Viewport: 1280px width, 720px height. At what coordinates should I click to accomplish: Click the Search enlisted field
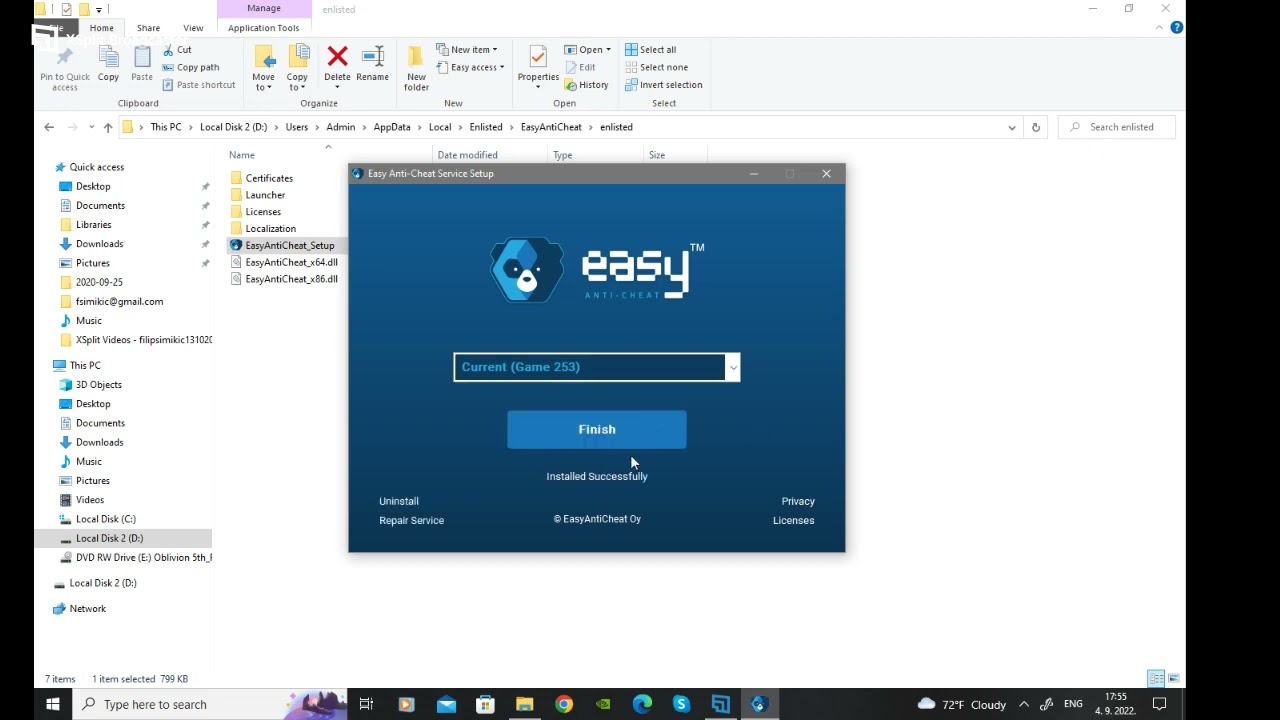(x=1117, y=127)
